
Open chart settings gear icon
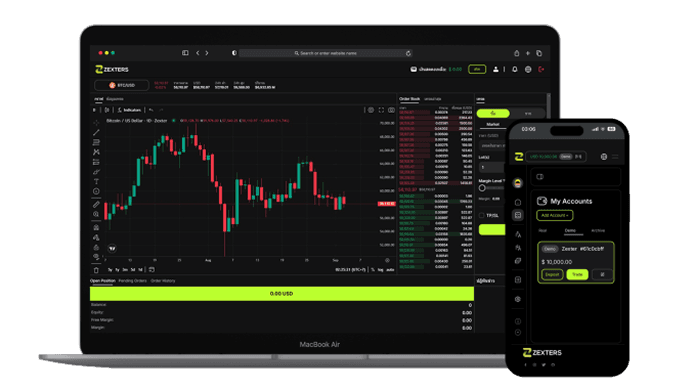(371, 110)
